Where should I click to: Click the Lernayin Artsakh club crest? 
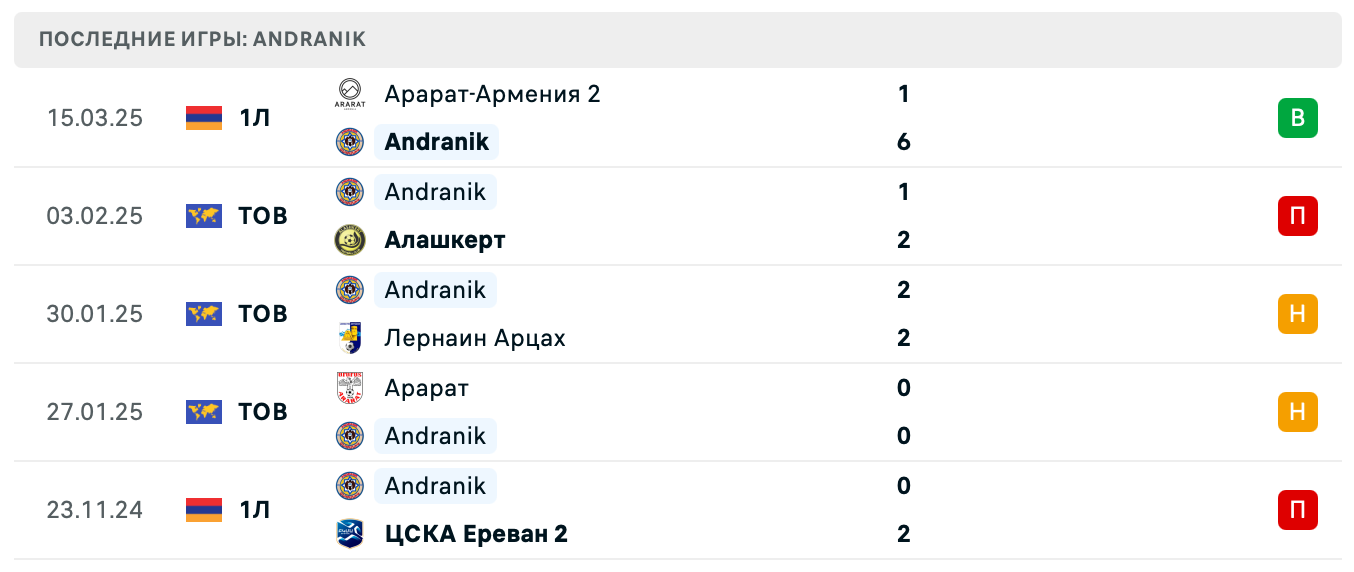pos(350,338)
